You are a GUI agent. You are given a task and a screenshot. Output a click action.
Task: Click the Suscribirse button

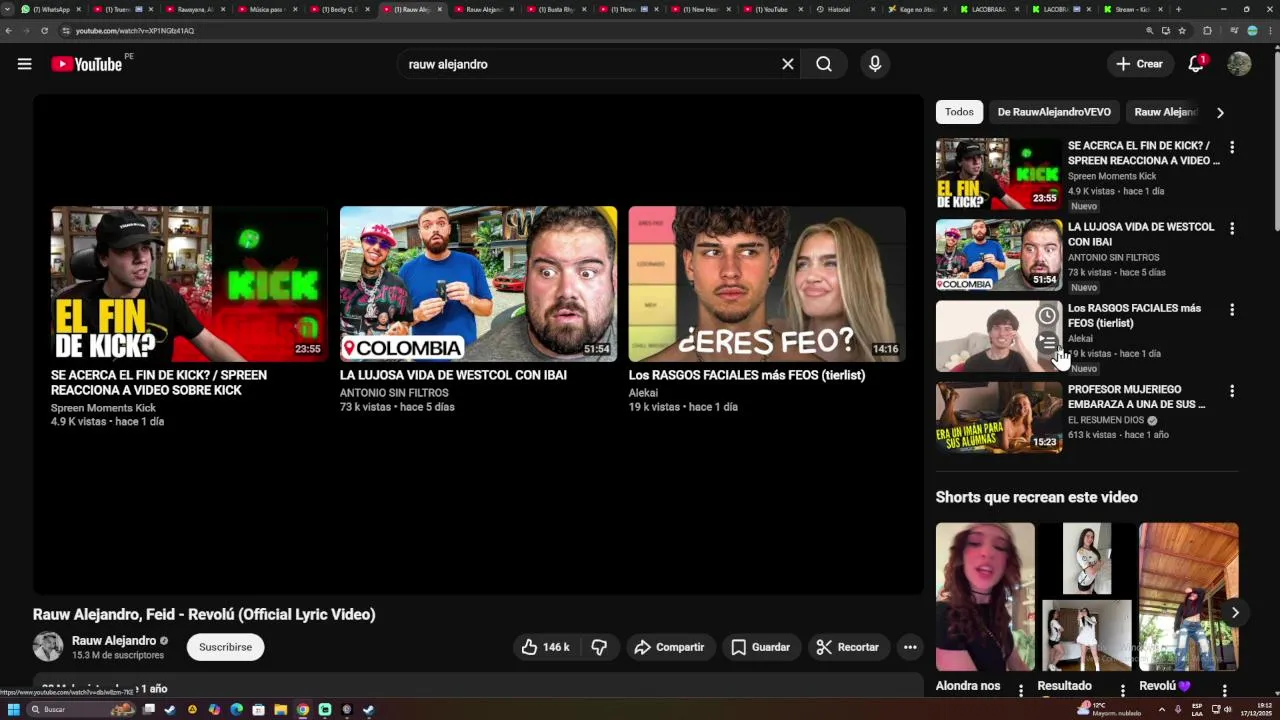225,647
